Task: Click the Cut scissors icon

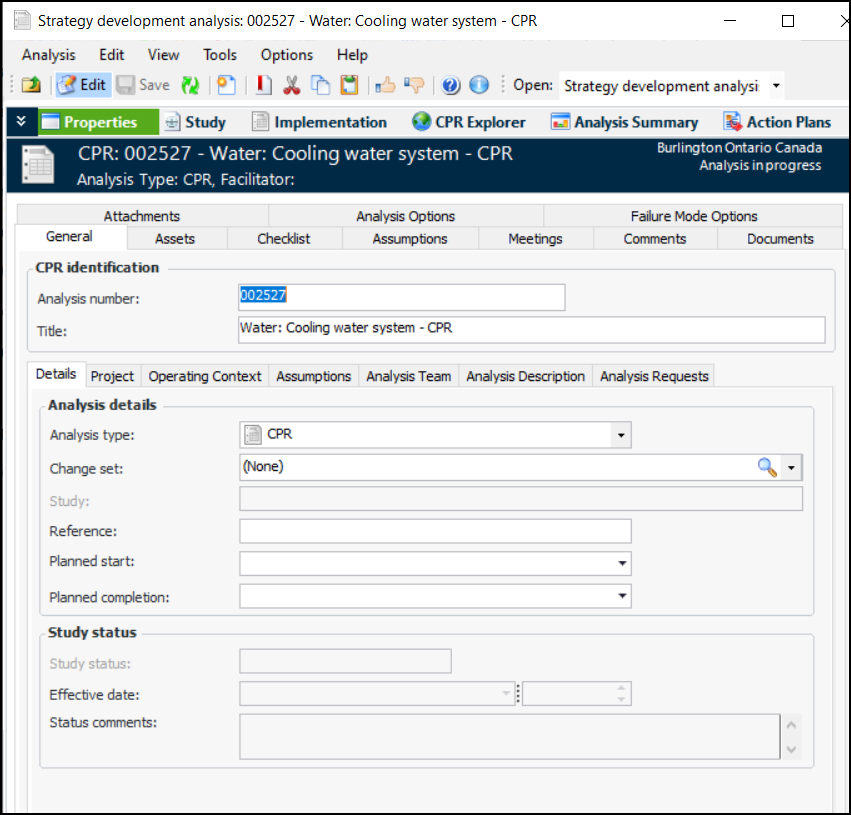Action: pyautogui.click(x=291, y=85)
